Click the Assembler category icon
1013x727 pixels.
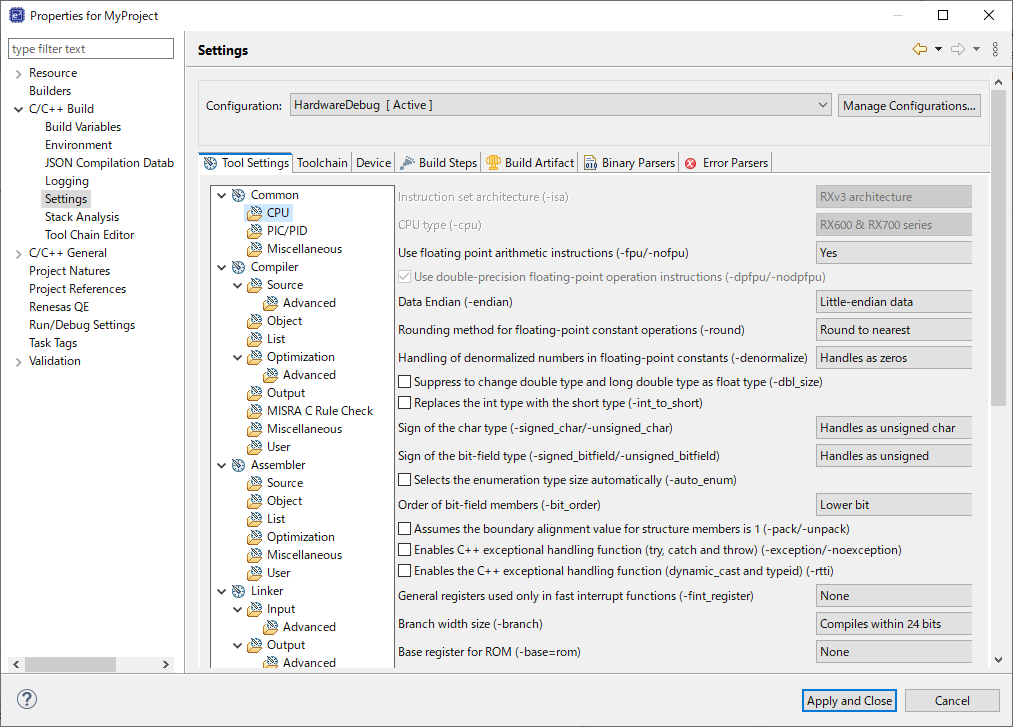(x=238, y=465)
